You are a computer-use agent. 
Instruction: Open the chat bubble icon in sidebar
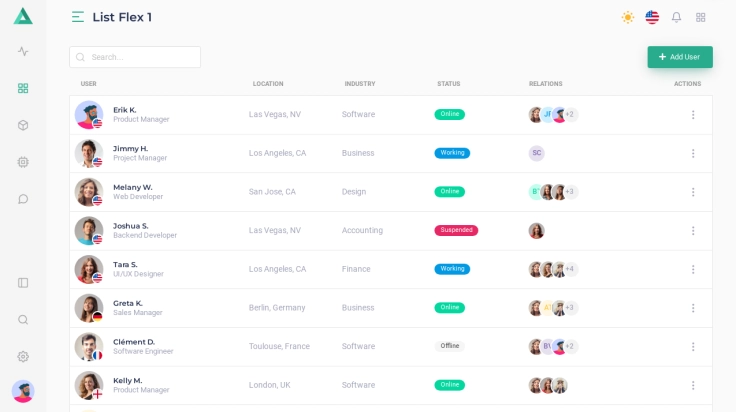click(23, 199)
